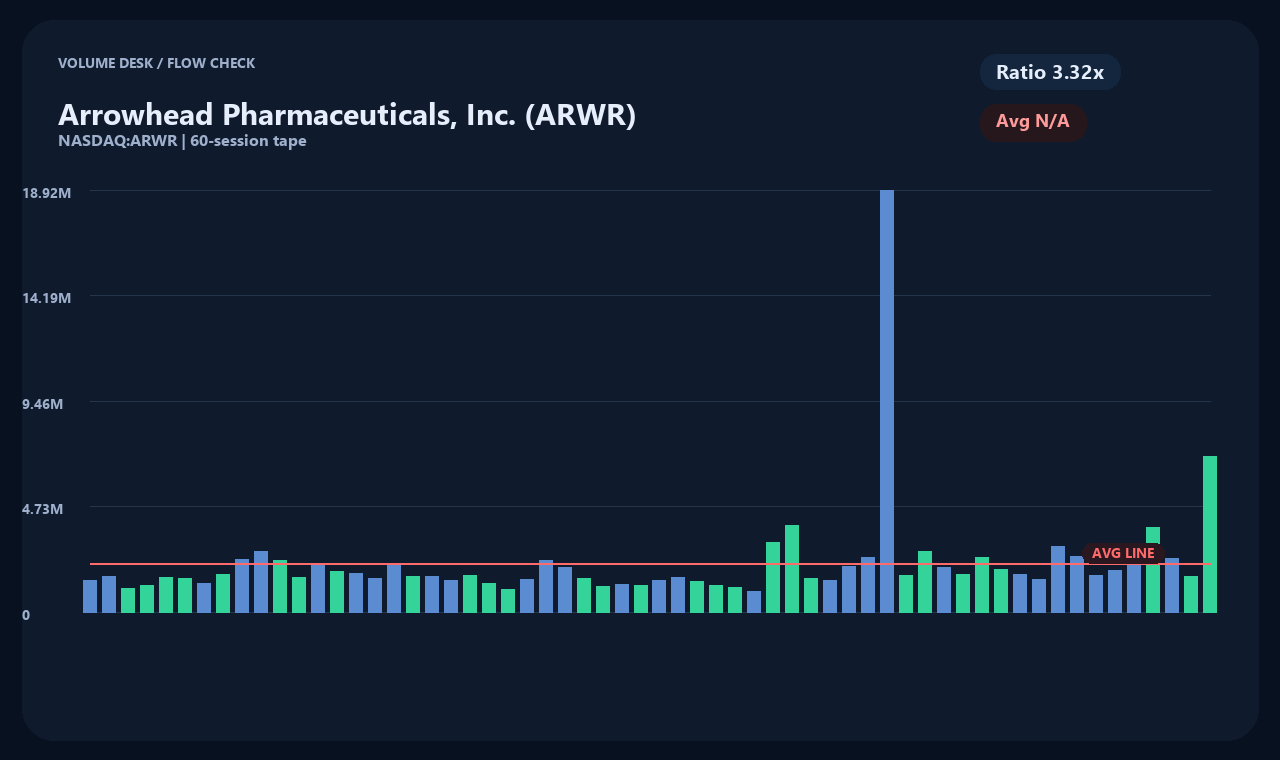Click the Arrowhead Pharmaceuticals, Inc. (ARWR) title
Viewport: 1280px width, 760px height.
coord(347,115)
